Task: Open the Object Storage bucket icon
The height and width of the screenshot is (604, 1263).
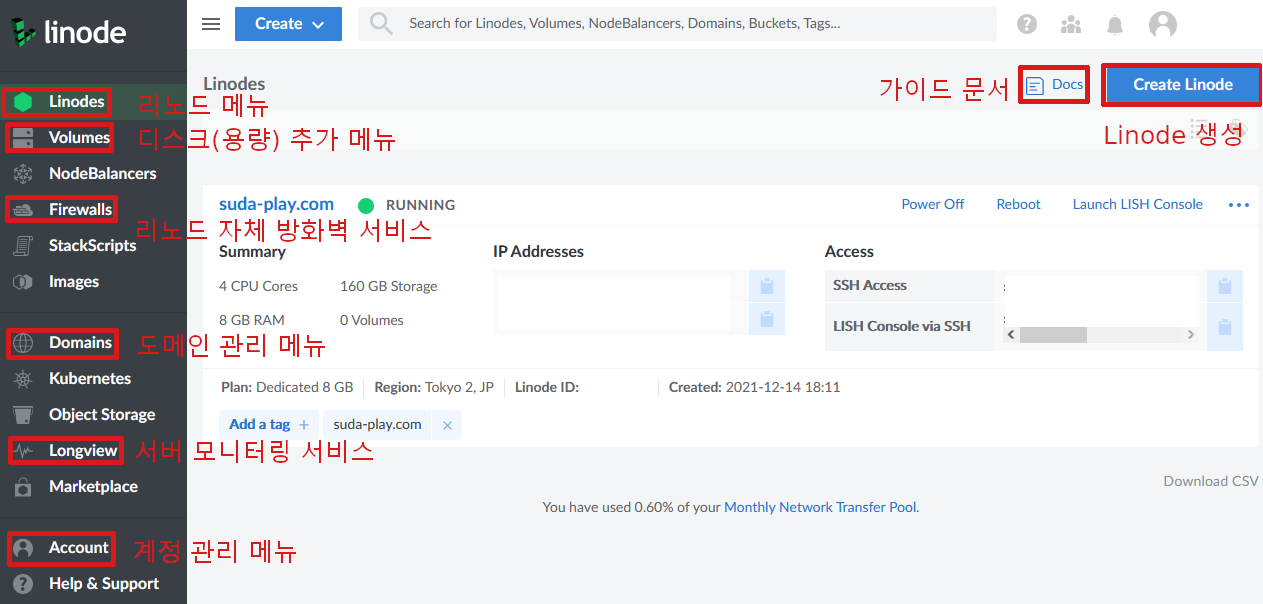Action: 23,414
